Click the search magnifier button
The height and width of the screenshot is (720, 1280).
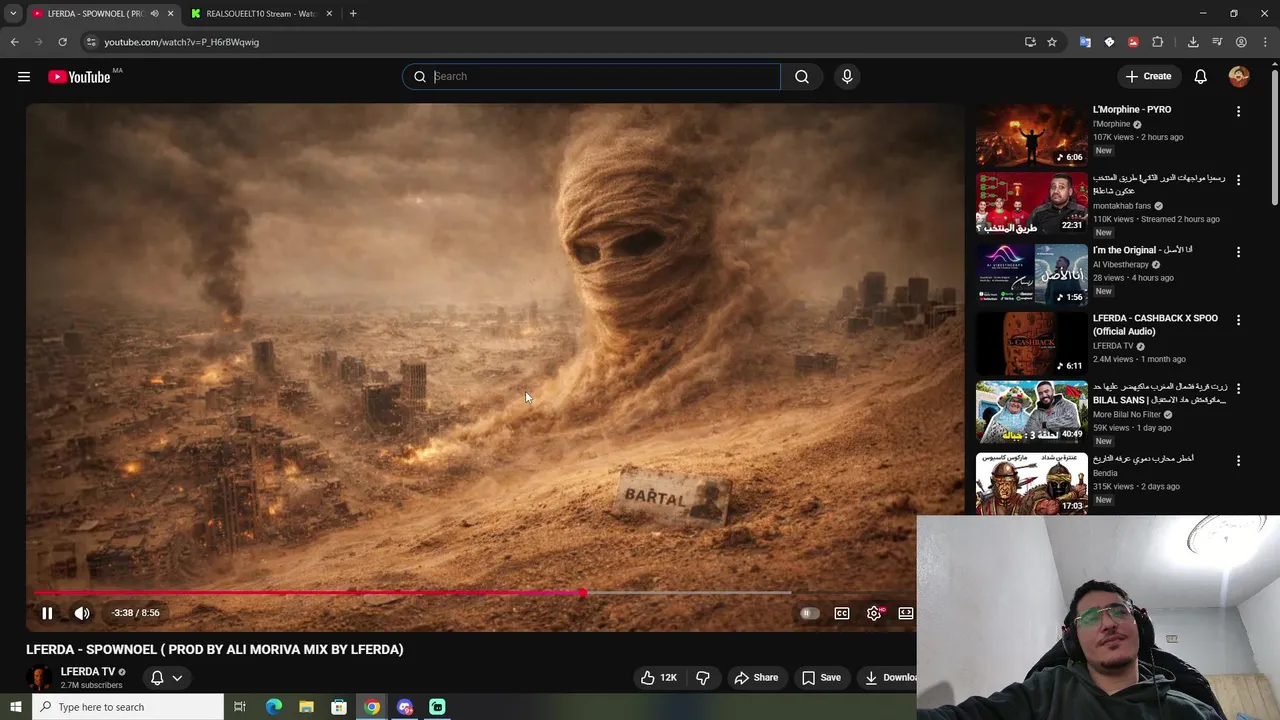click(x=802, y=77)
